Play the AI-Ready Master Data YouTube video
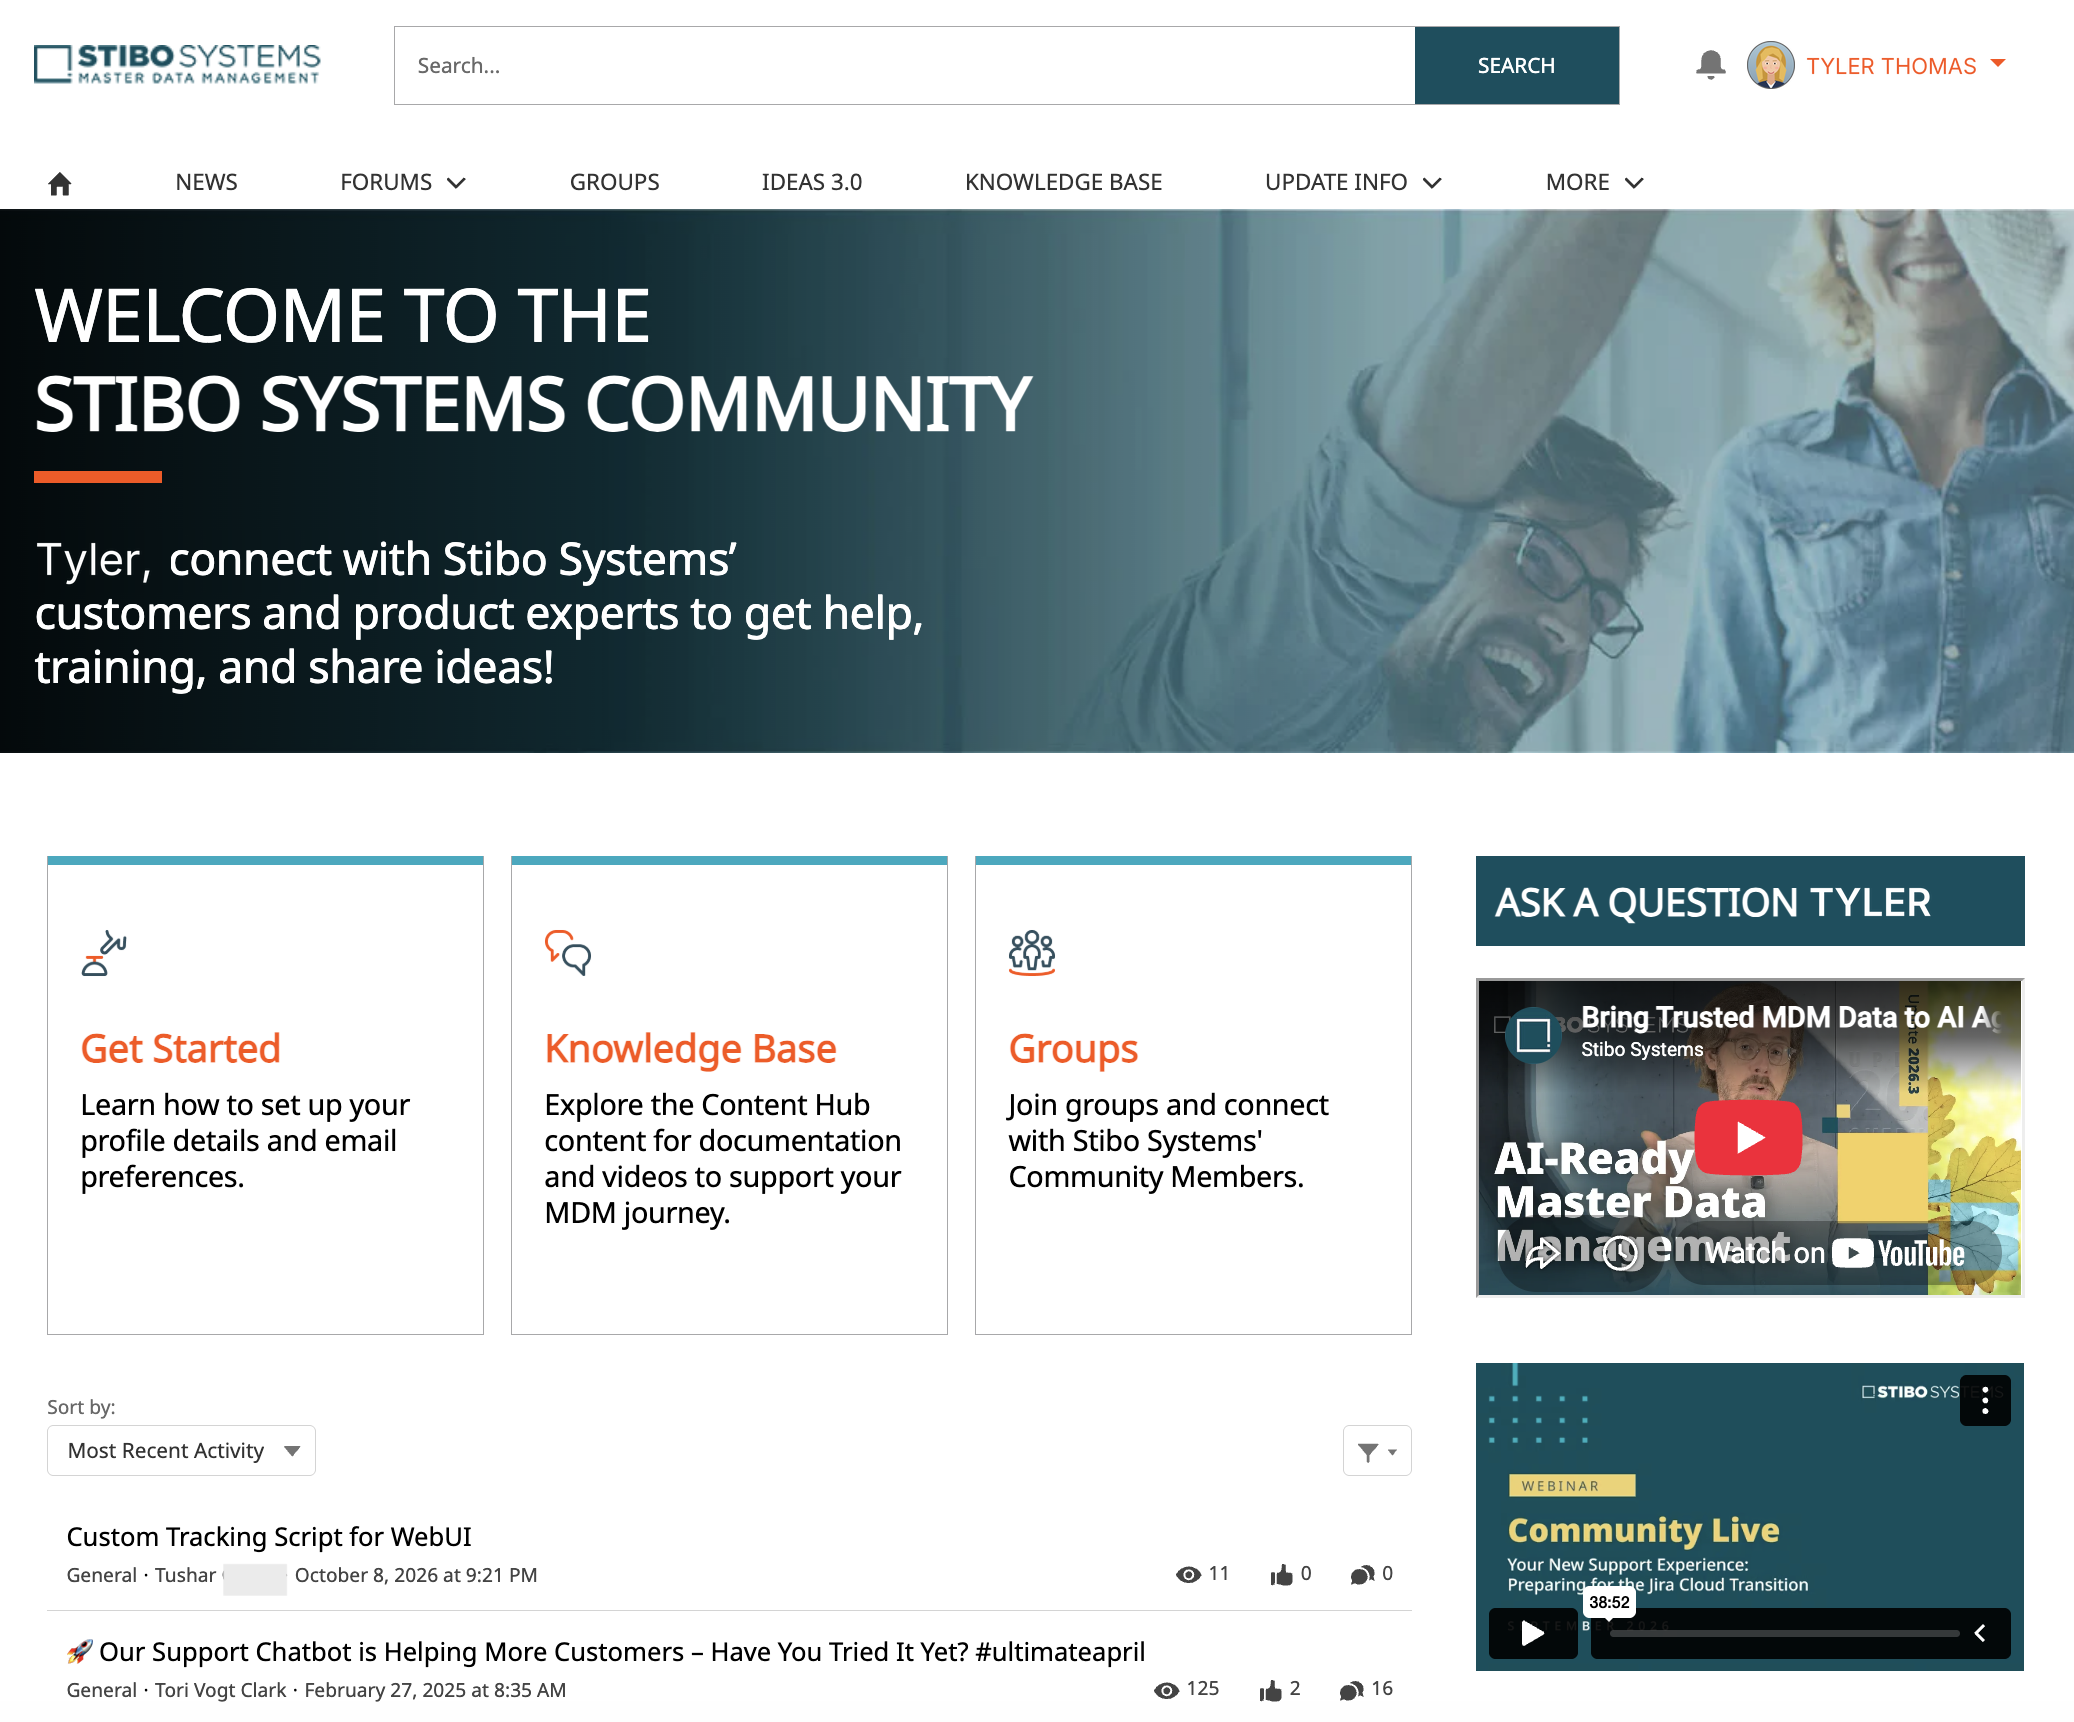The width and height of the screenshot is (2074, 1722). pyautogui.click(x=1749, y=1137)
